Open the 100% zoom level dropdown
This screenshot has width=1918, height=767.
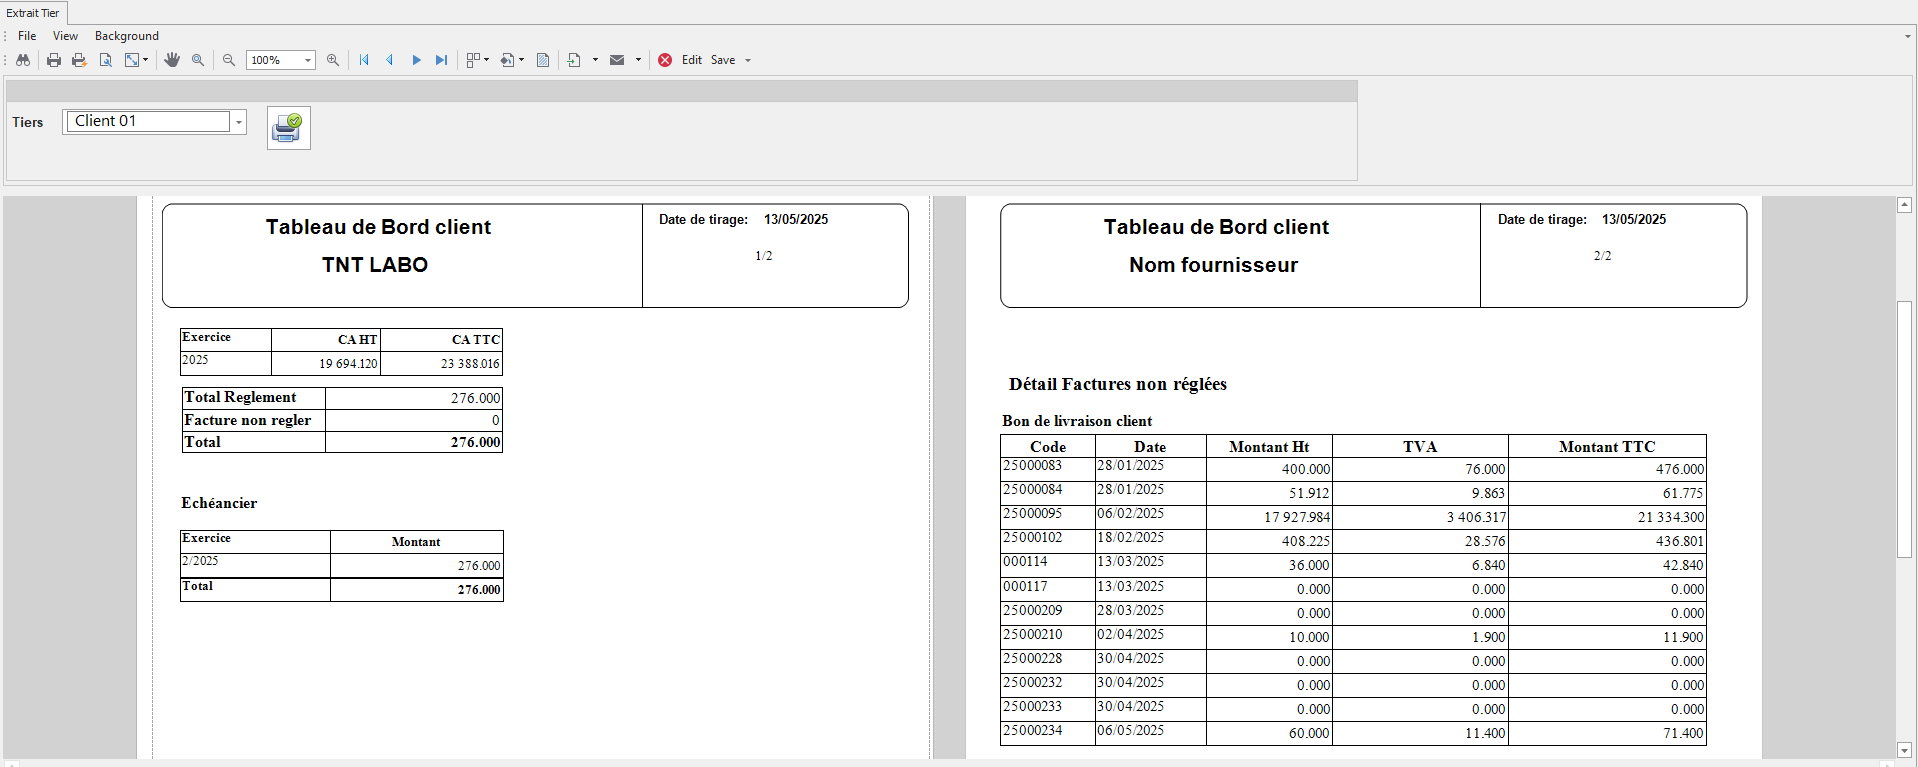308,61
